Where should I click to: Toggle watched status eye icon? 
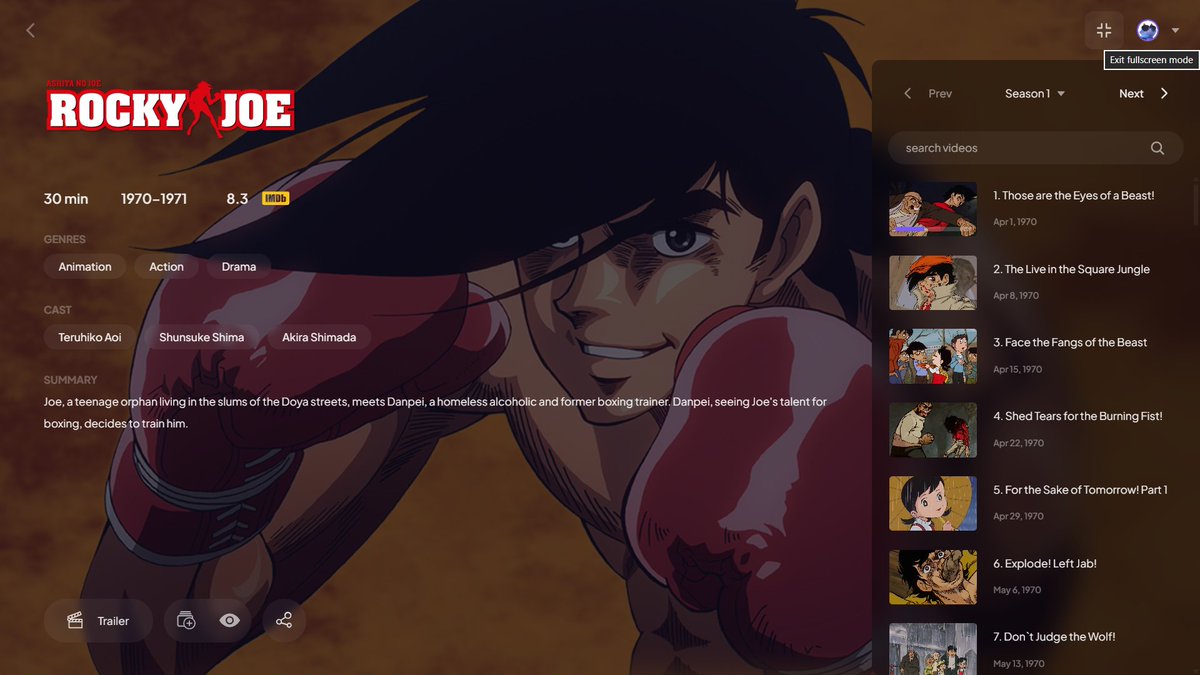coord(229,621)
